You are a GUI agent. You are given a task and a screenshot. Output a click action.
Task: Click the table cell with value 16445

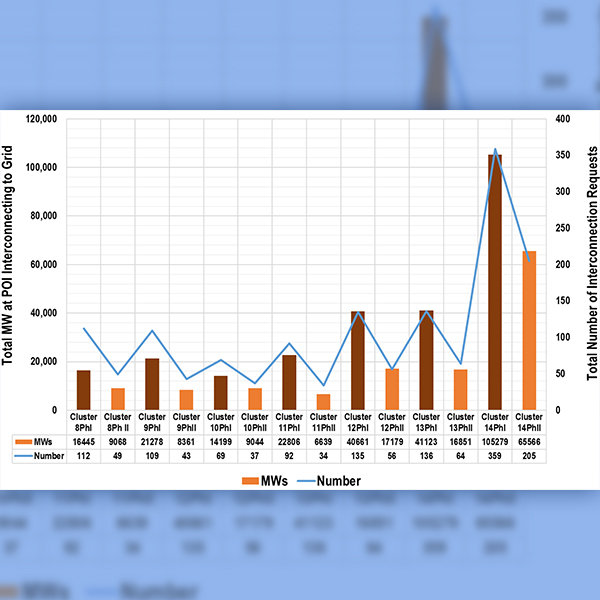tap(84, 440)
